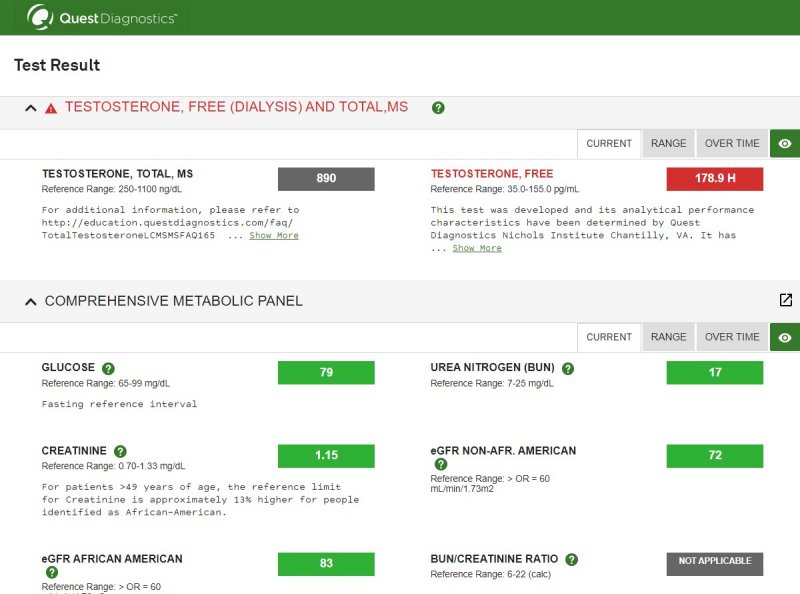Screen dimensions: 800x594
Task: Select RANGE tab in Metabolic Panel
Action: 668,337
